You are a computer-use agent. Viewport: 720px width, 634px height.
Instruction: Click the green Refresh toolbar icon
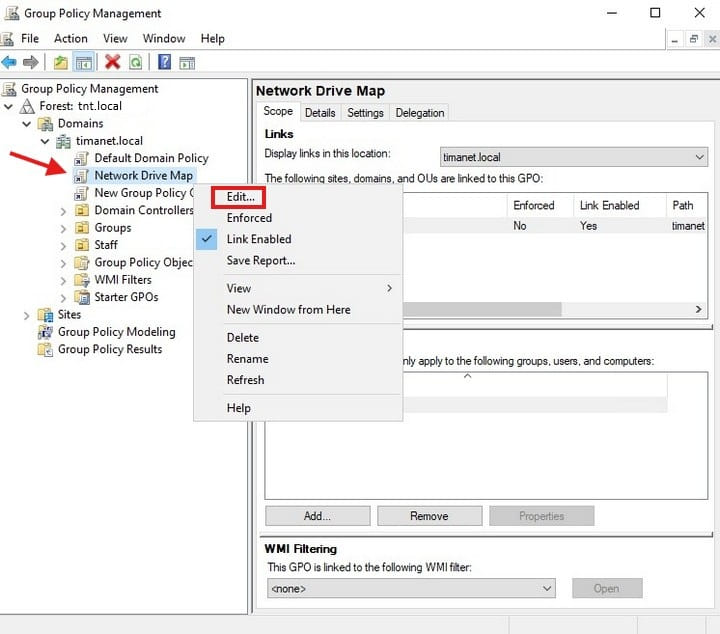135,62
